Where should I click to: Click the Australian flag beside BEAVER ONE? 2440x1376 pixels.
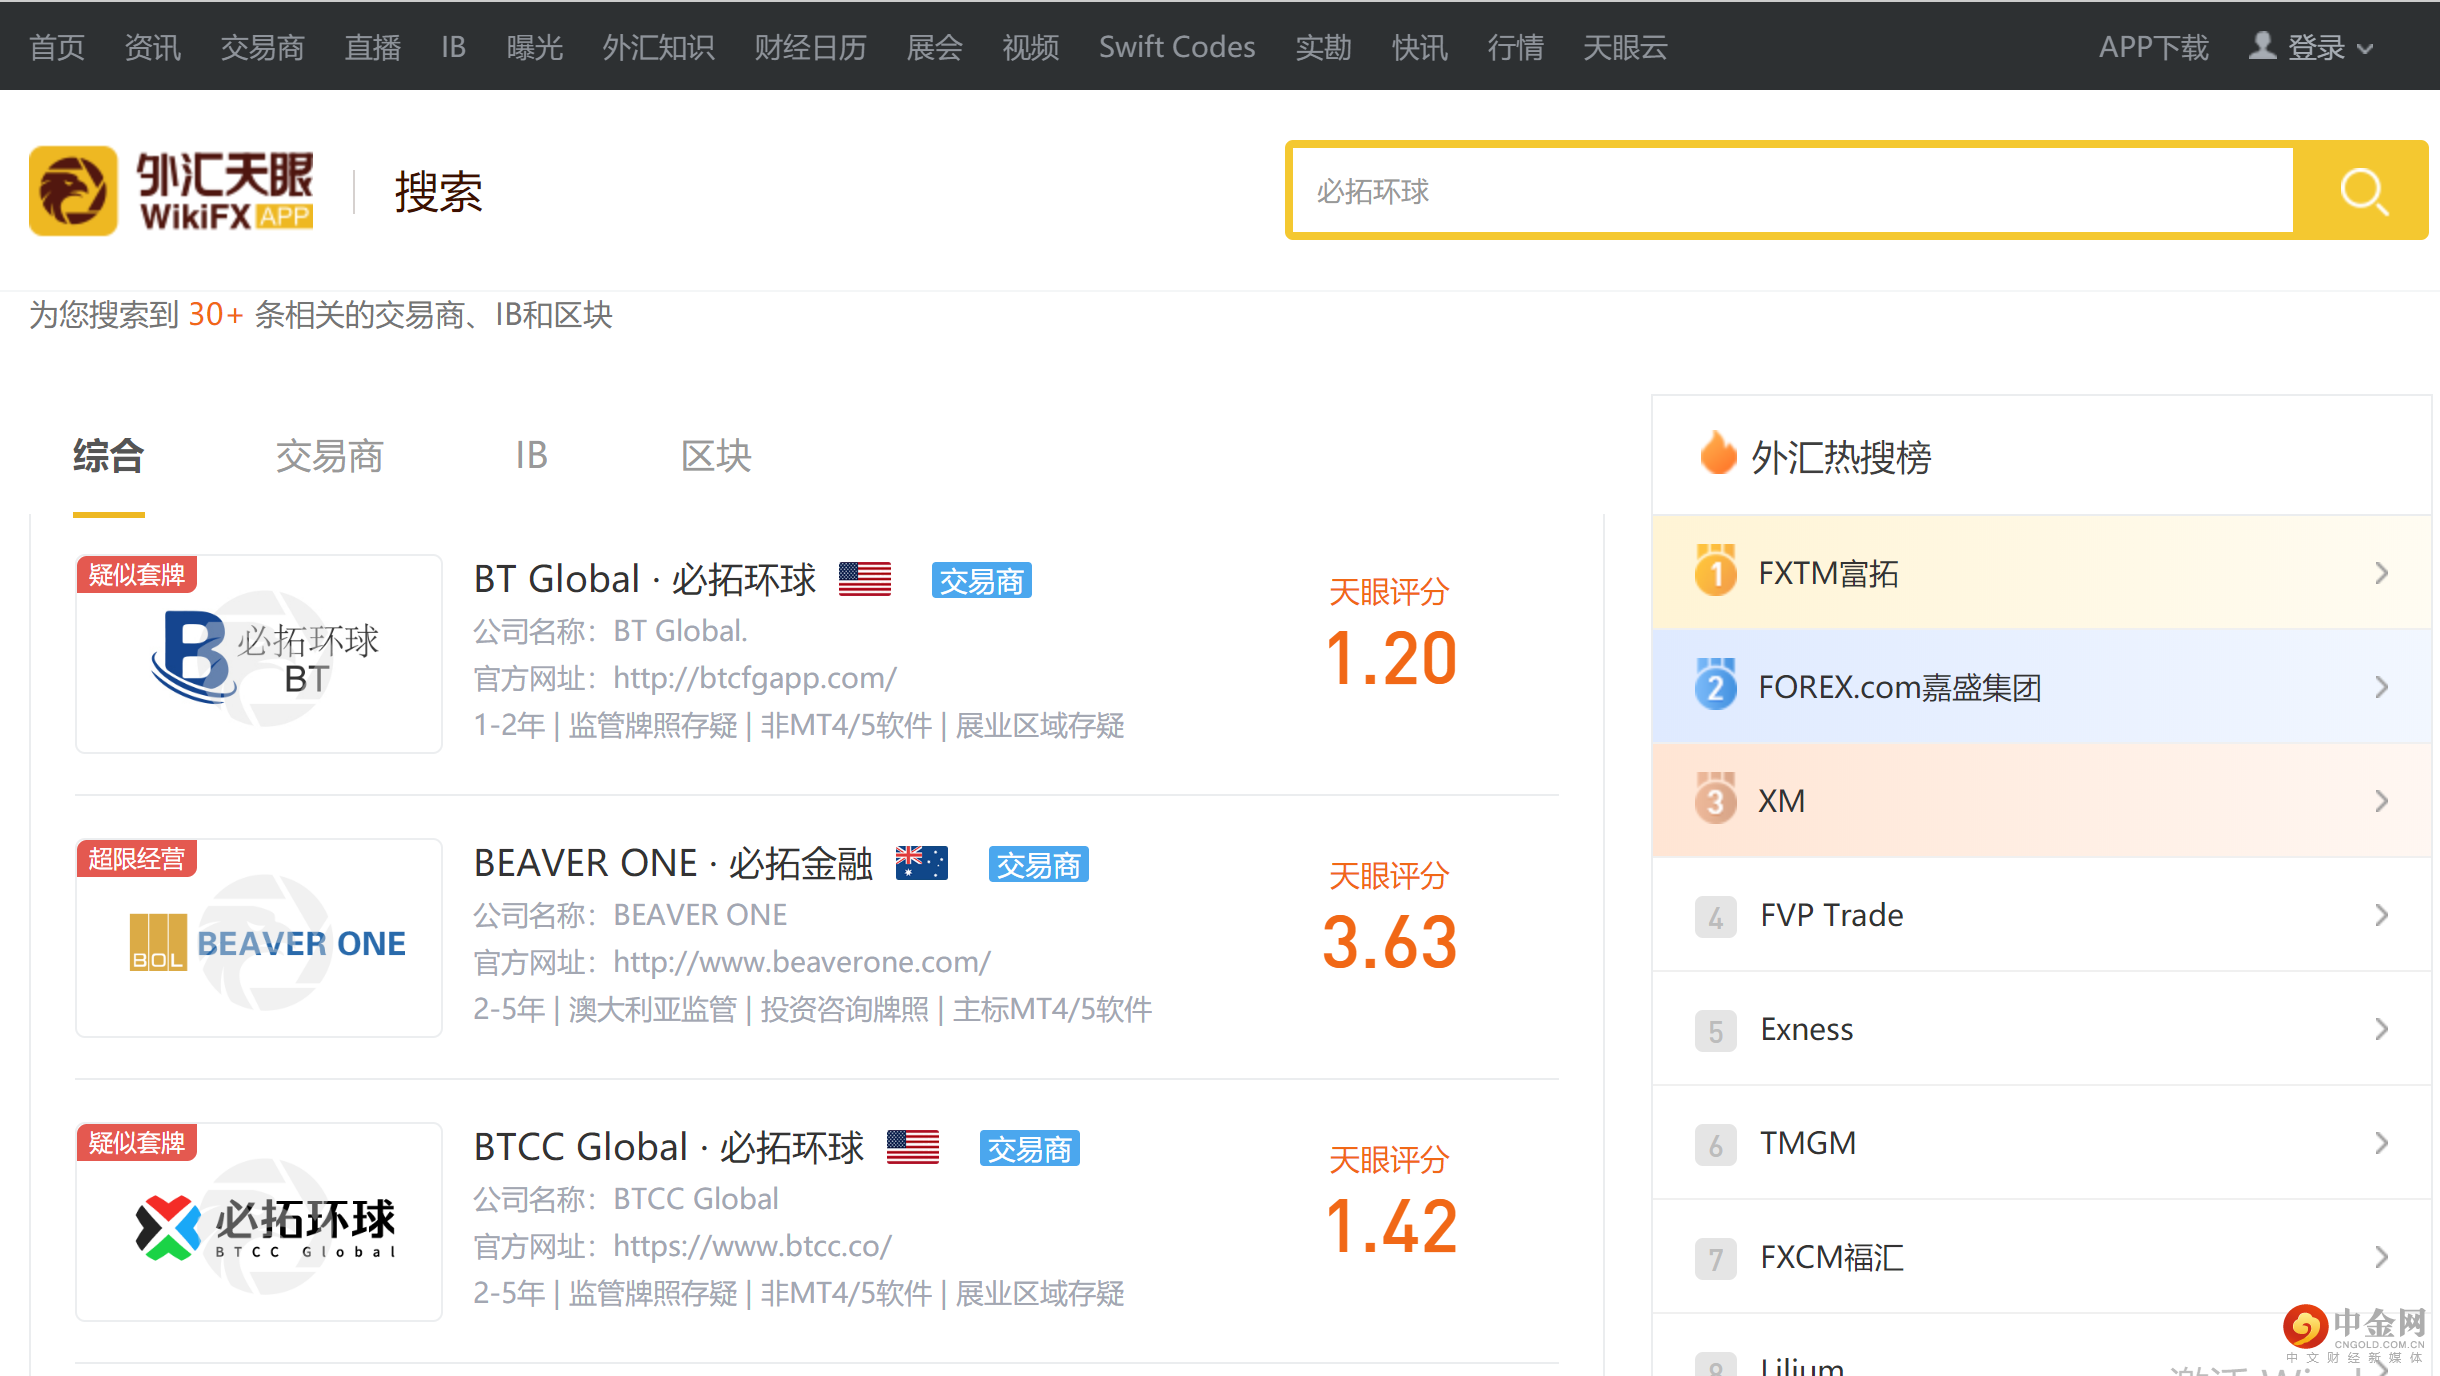point(921,863)
